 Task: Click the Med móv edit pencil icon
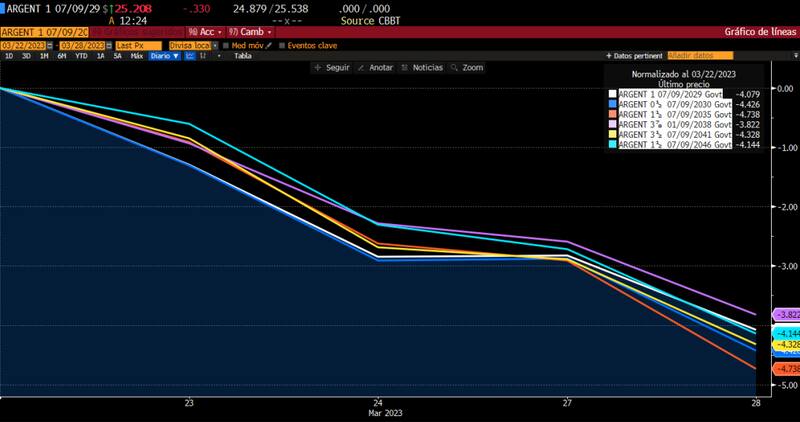point(270,45)
